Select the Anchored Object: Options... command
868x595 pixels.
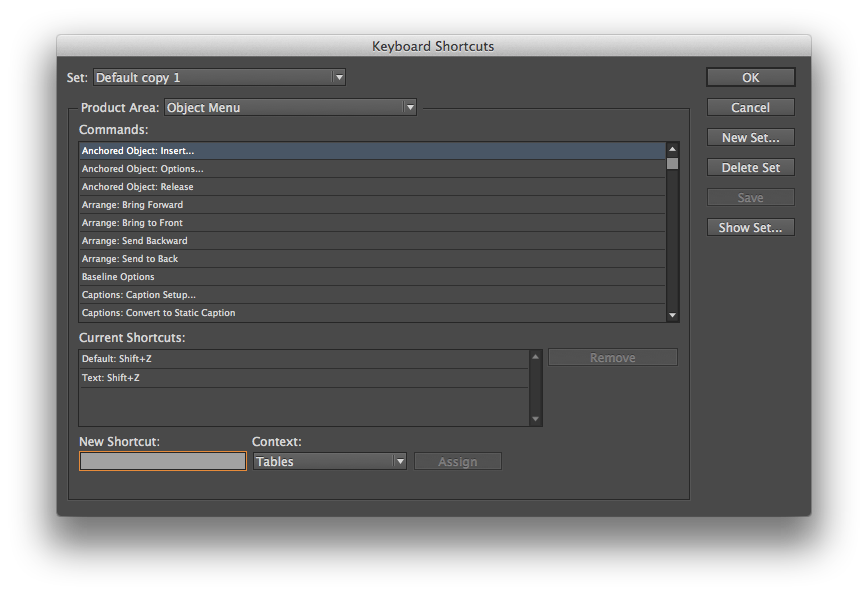[372, 169]
